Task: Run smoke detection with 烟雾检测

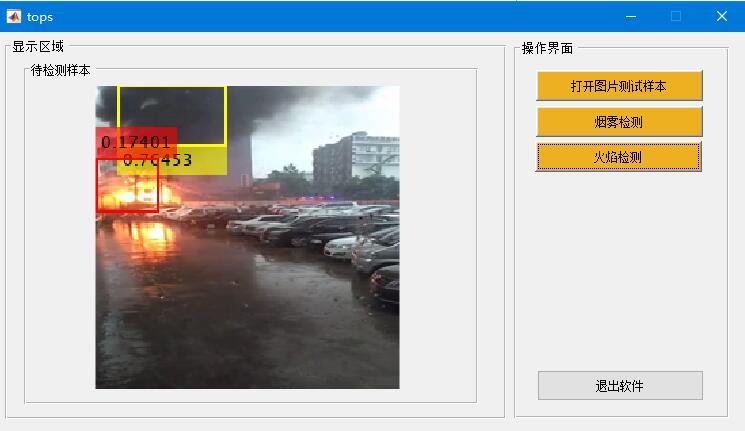Action: (619, 122)
